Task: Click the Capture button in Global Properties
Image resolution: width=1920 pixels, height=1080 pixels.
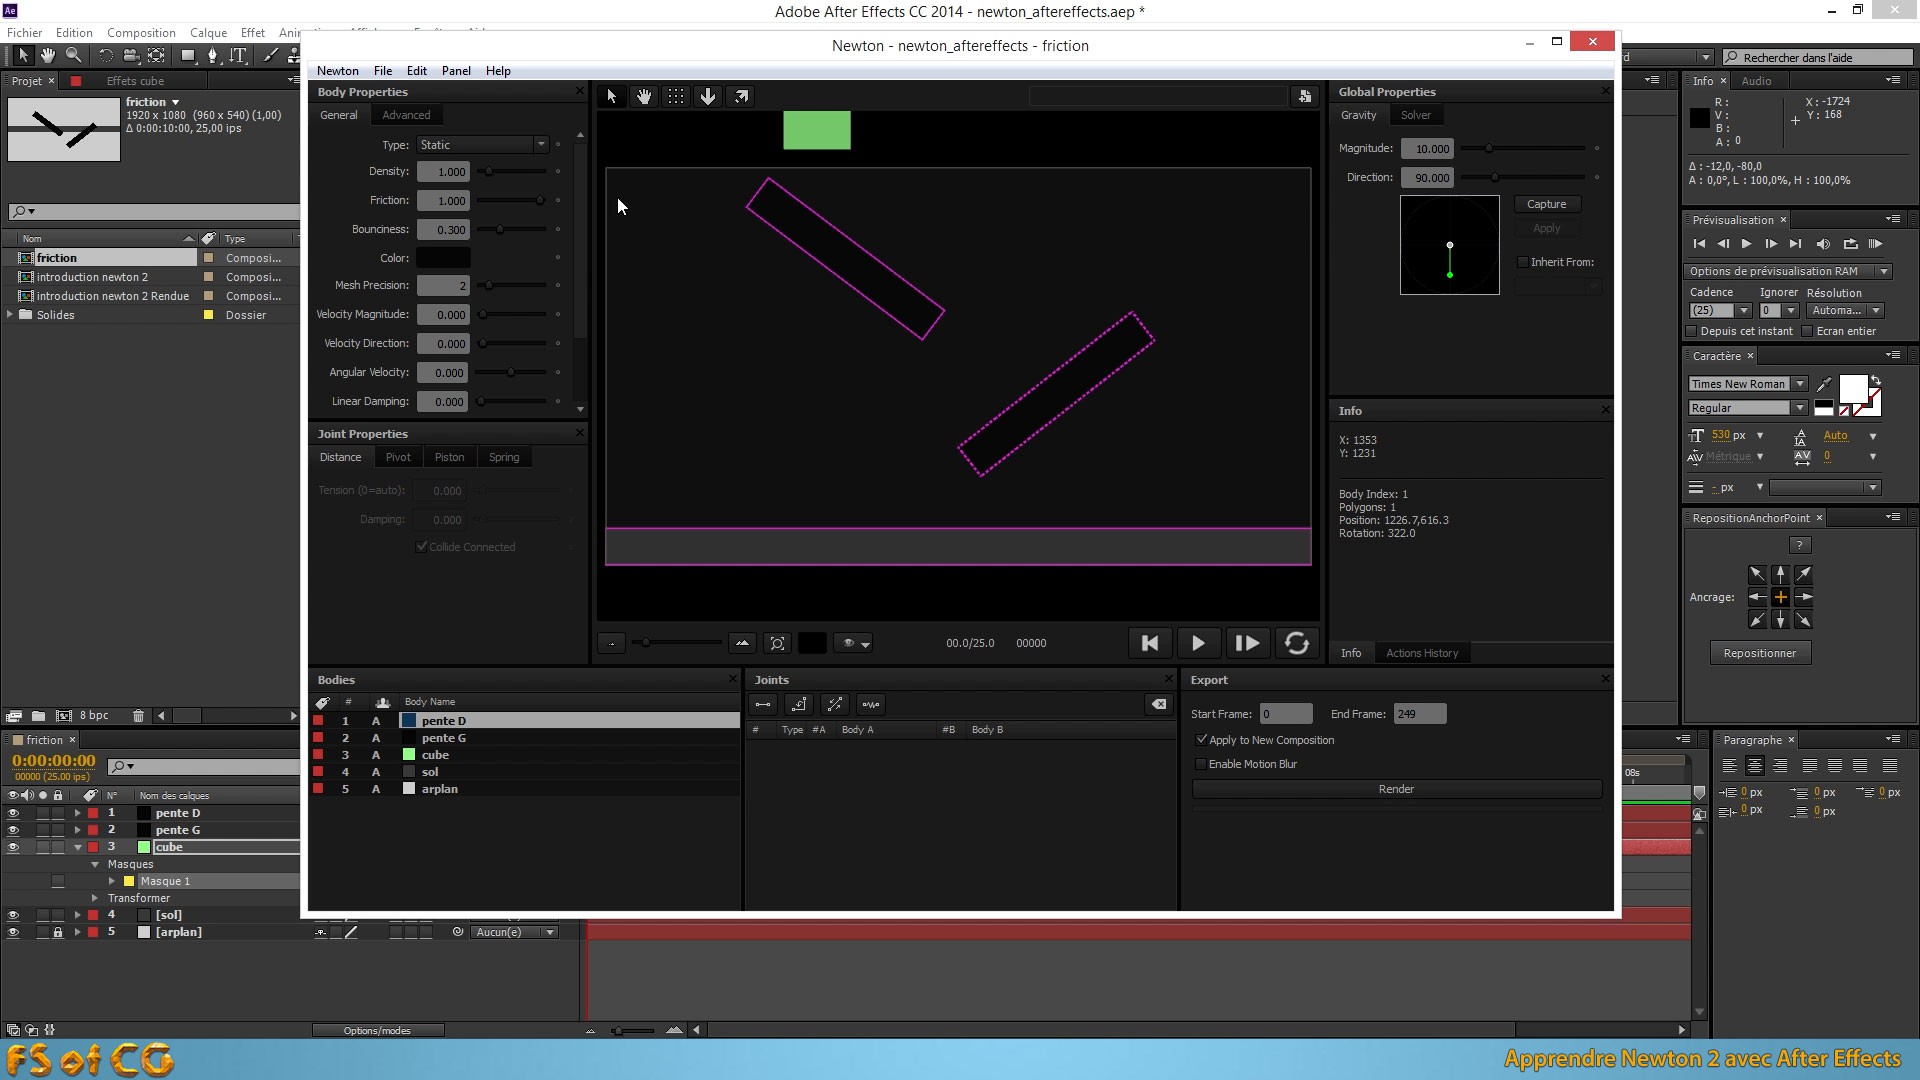Action: click(1545, 203)
